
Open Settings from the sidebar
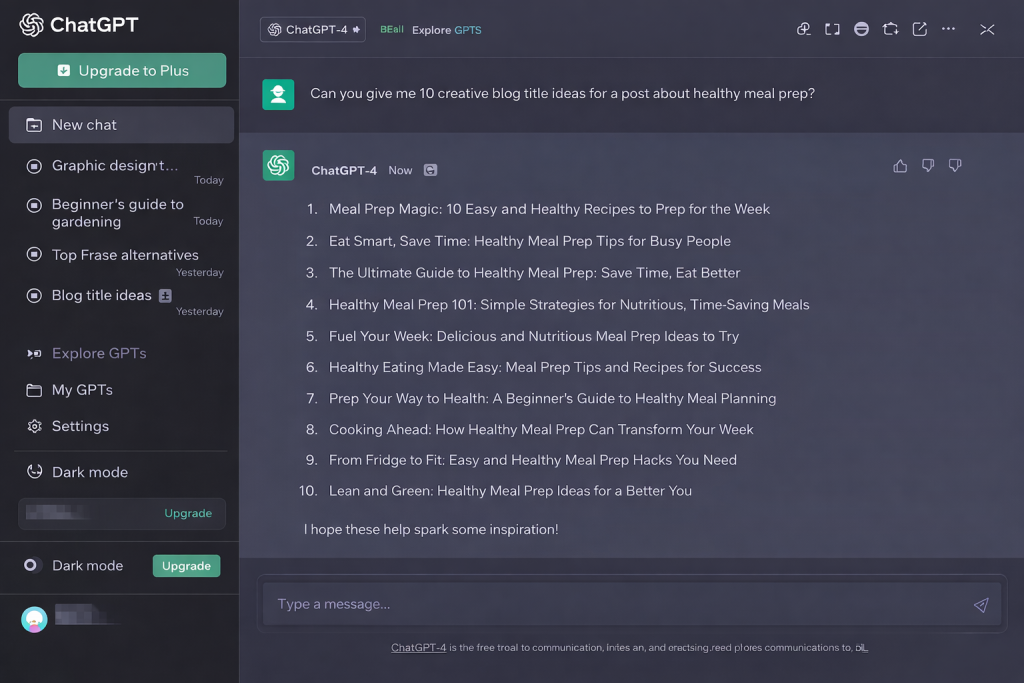(80, 426)
